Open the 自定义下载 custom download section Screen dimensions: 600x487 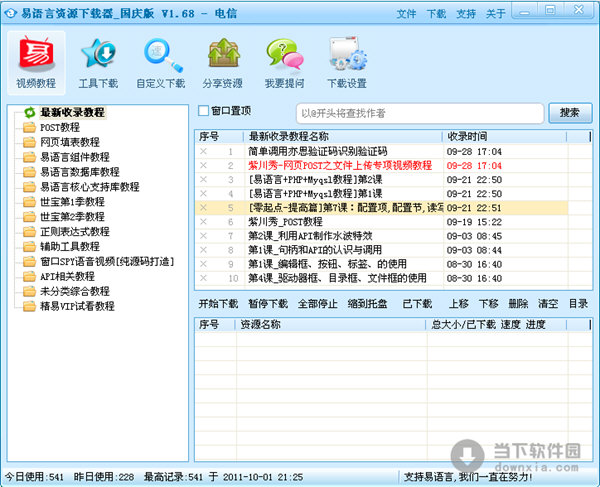[x=161, y=63]
